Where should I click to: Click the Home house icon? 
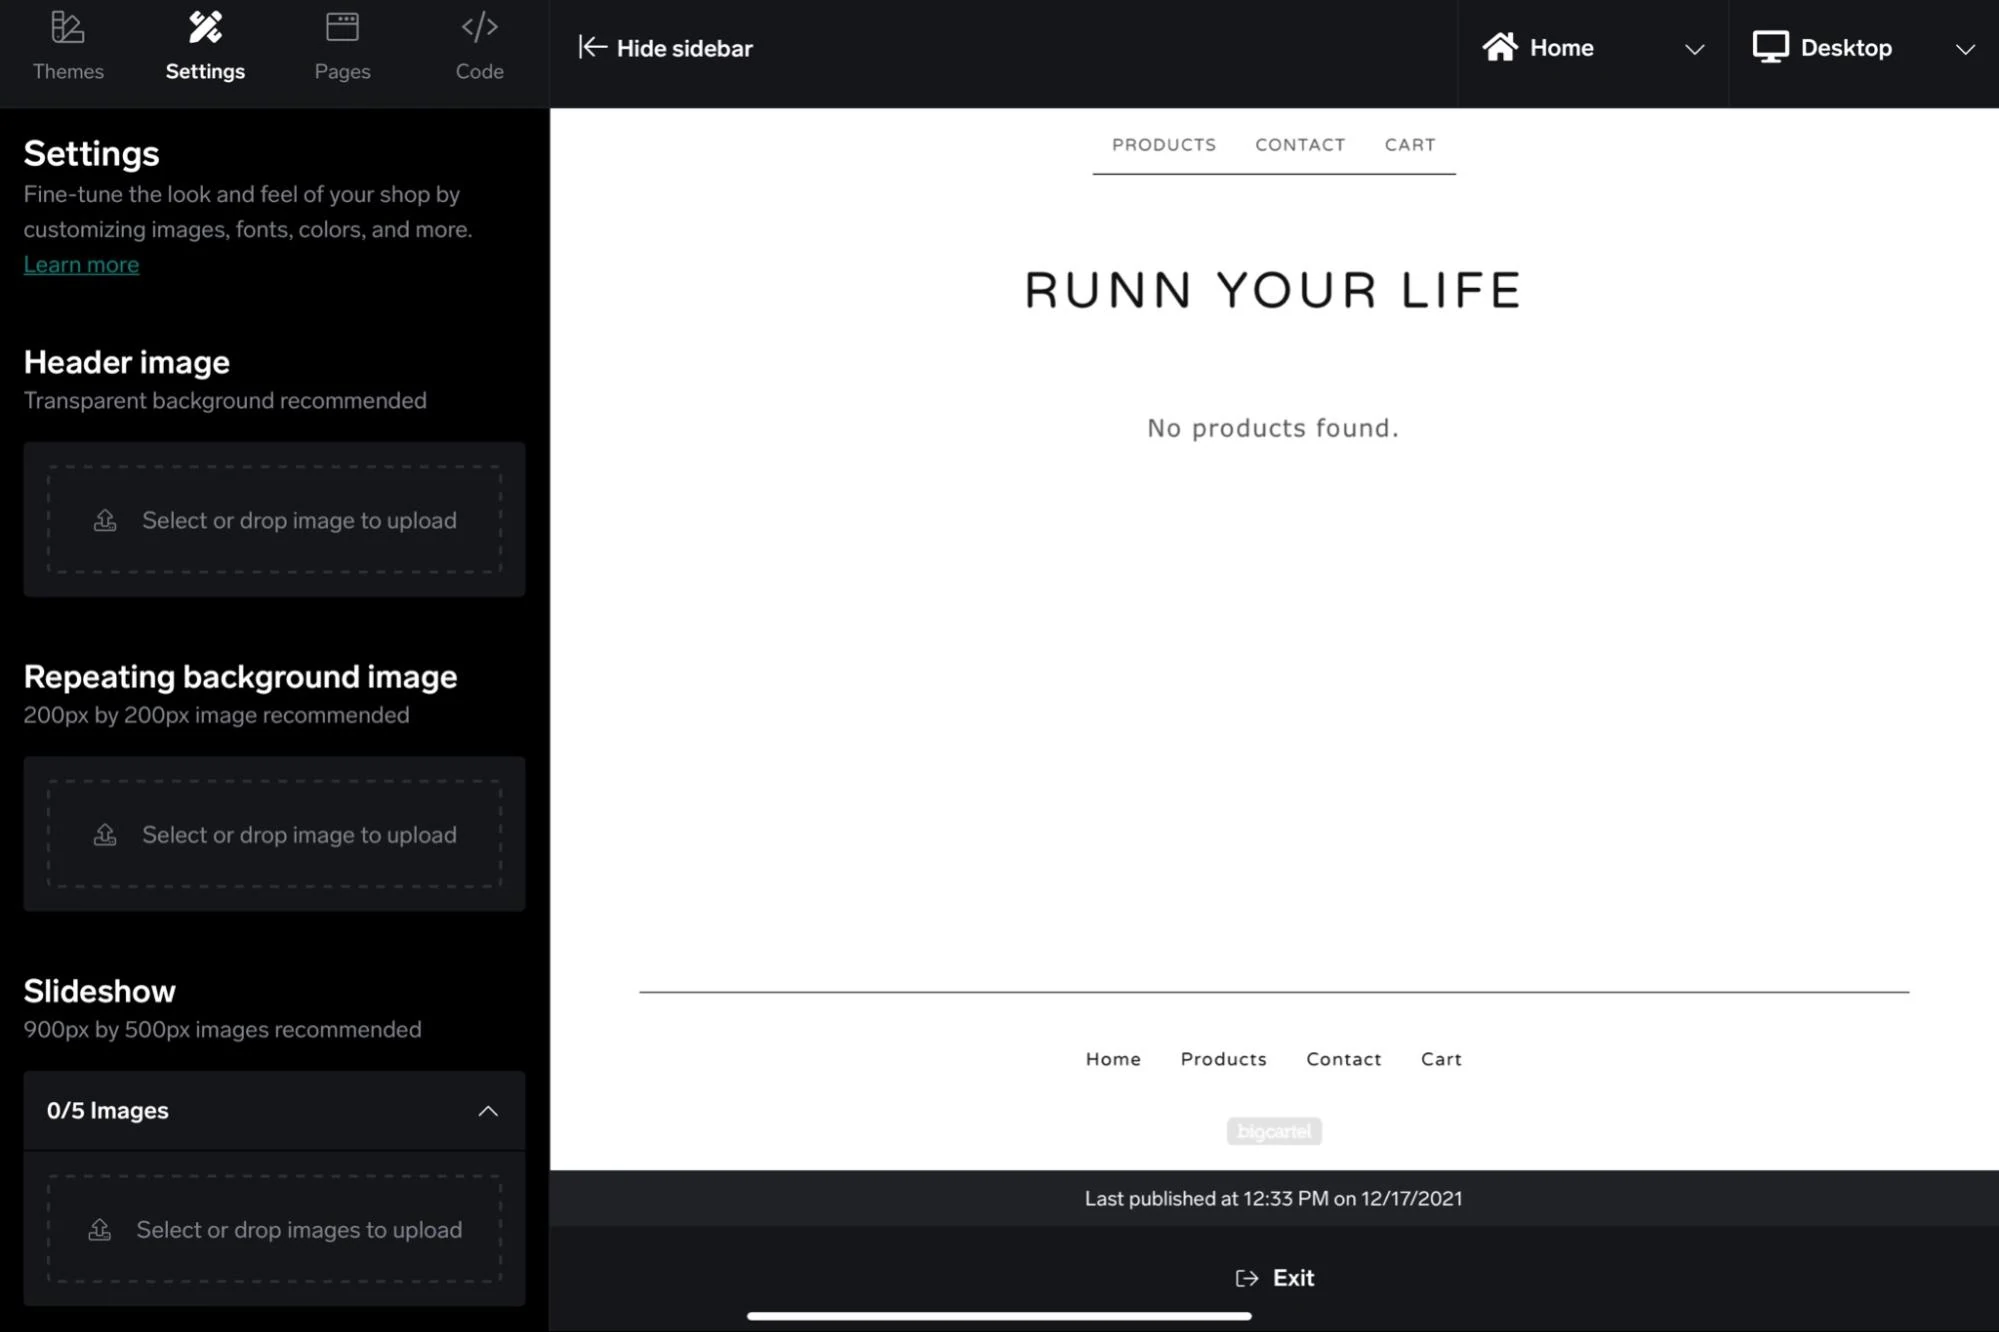coord(1500,47)
